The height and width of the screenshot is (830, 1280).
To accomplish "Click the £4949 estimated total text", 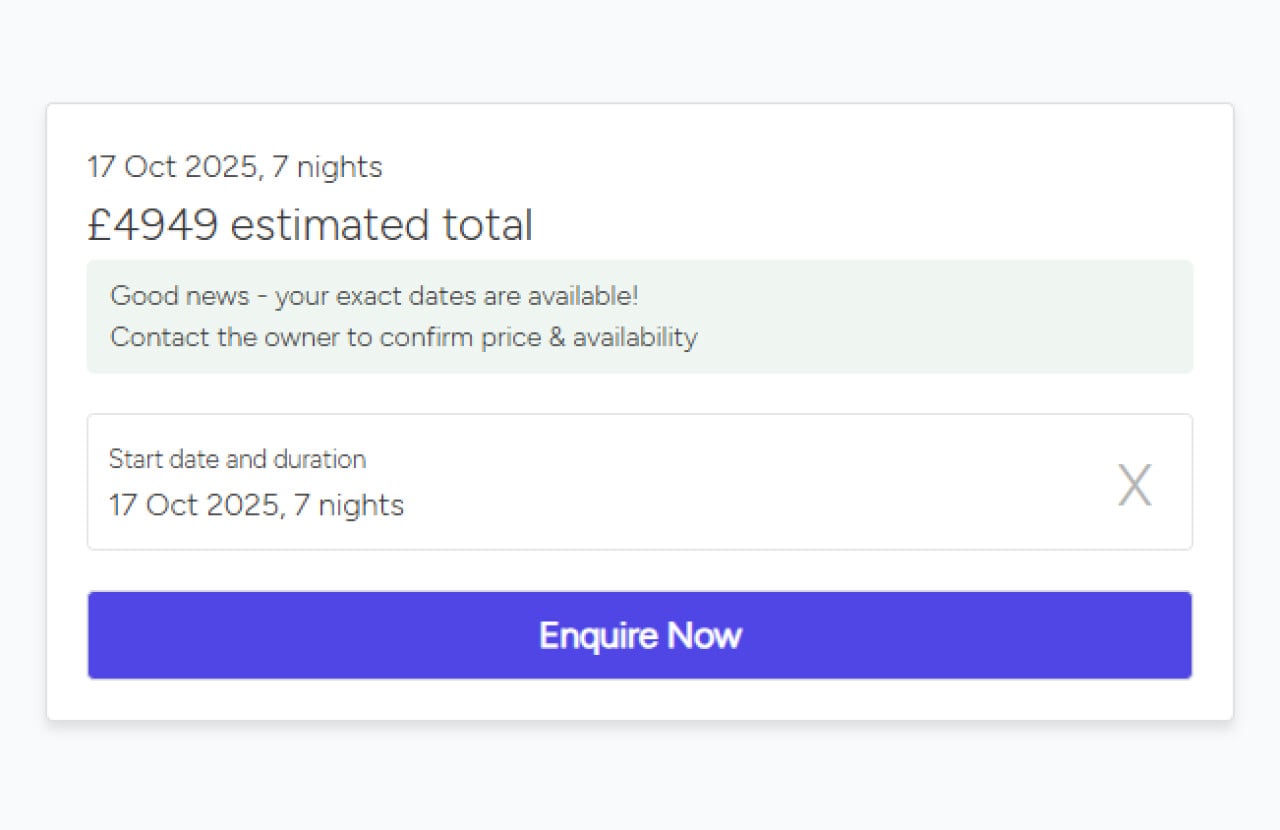I will click(x=310, y=224).
